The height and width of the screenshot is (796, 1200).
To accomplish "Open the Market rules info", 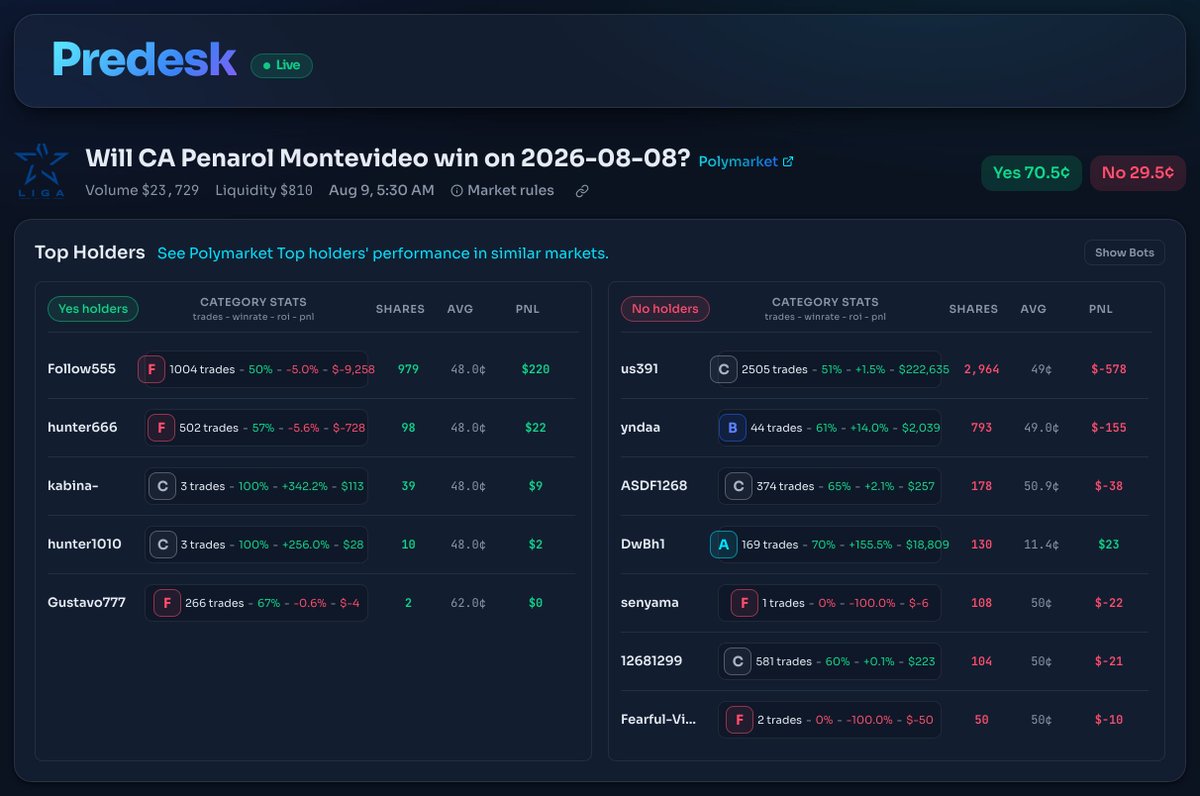I will (x=502, y=190).
